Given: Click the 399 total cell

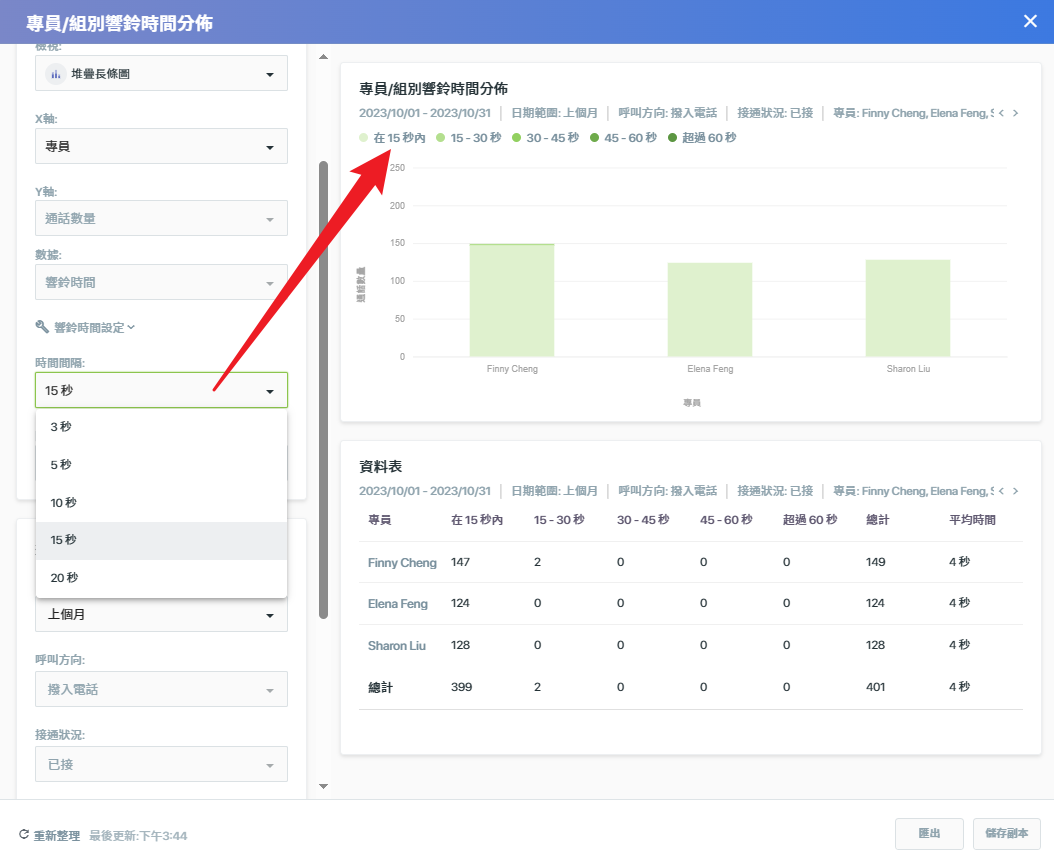Looking at the screenshot, I should (462, 687).
